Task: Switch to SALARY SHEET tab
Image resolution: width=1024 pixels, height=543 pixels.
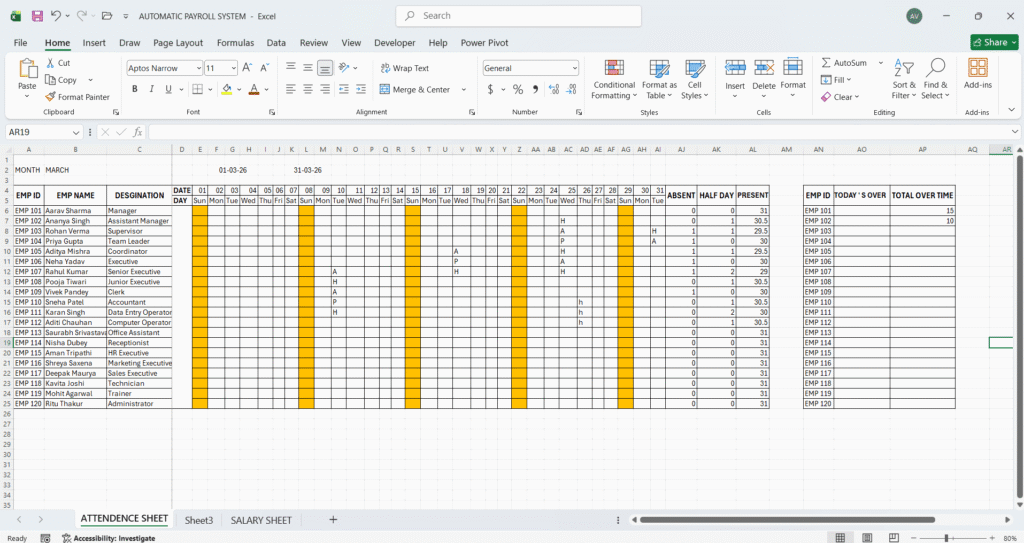Action: tap(261, 520)
